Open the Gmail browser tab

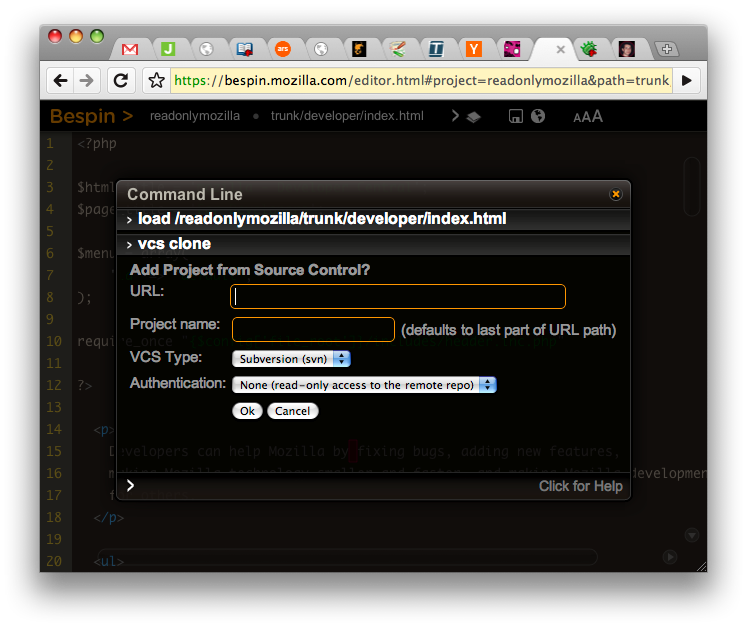click(130, 49)
